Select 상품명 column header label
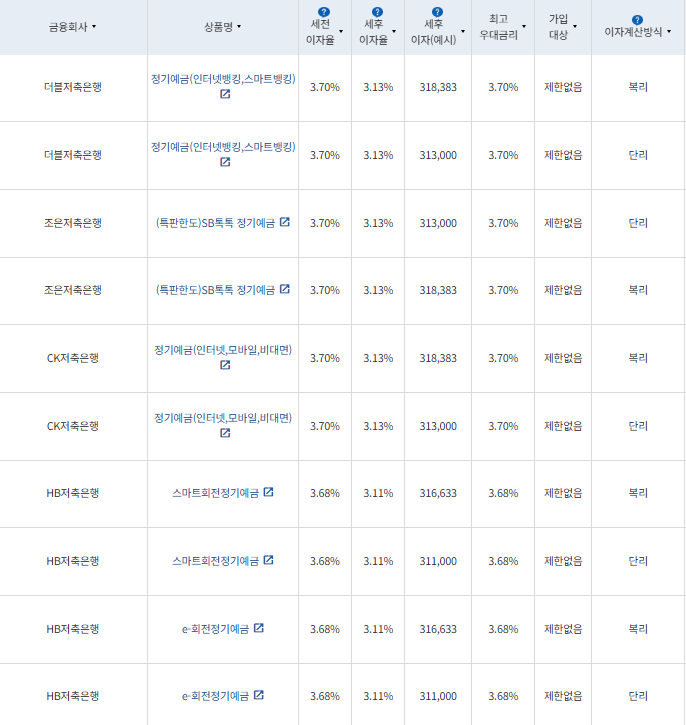Image resolution: width=686 pixels, height=725 pixels. (x=219, y=27)
